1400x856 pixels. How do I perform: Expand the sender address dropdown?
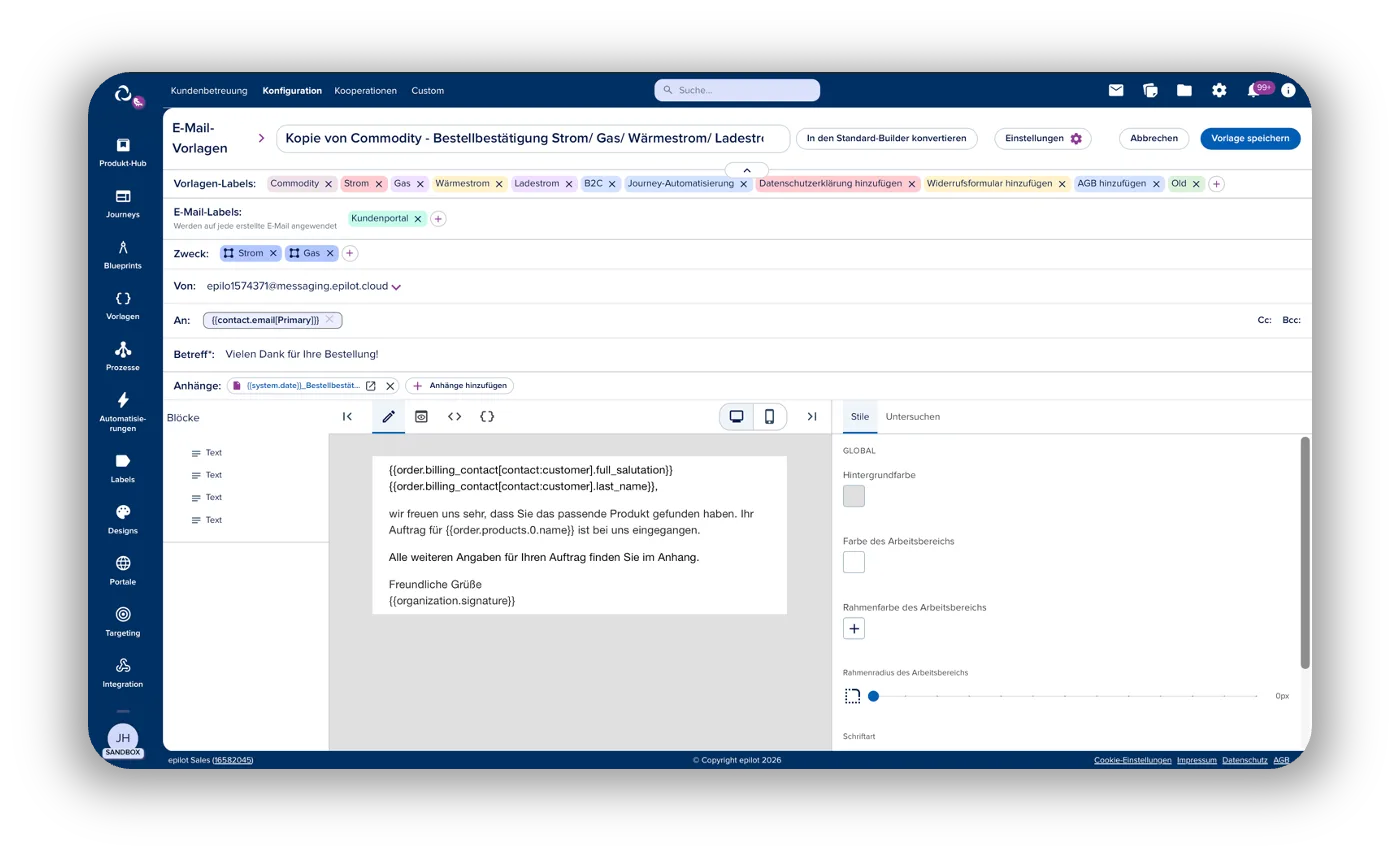[x=396, y=287]
